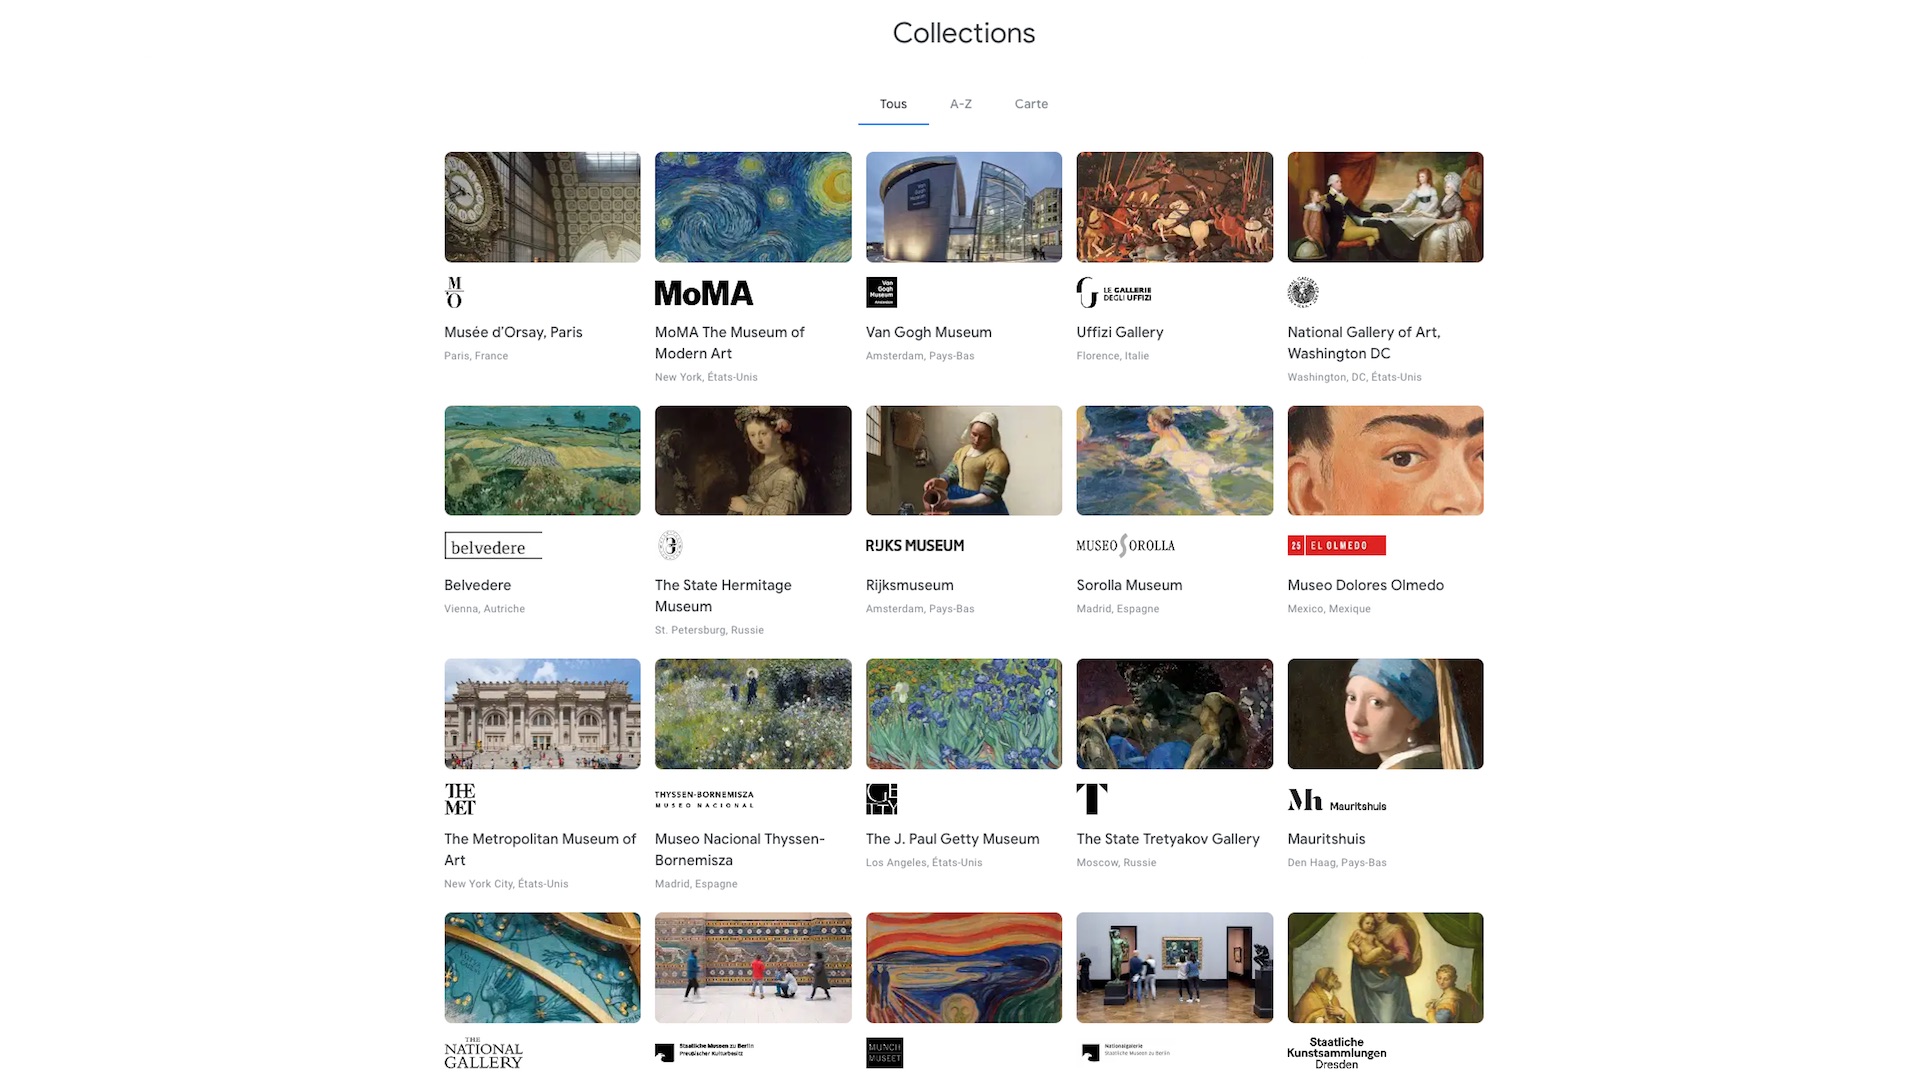The height and width of the screenshot is (1080, 1920).
Task: Click the Staatliche Museen zu Berlin Preußischer Kulturbesitz logo
Action: pos(704,1051)
